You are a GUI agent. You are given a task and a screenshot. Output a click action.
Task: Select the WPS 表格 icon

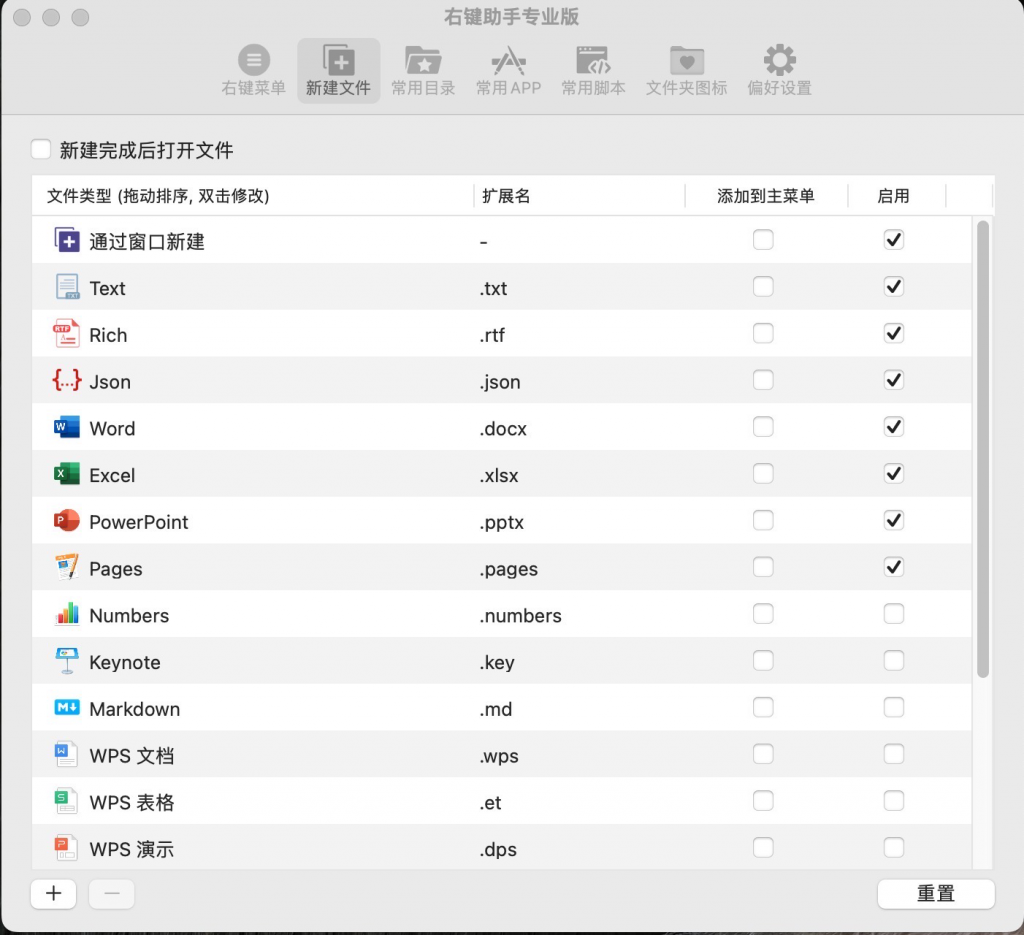pos(66,802)
